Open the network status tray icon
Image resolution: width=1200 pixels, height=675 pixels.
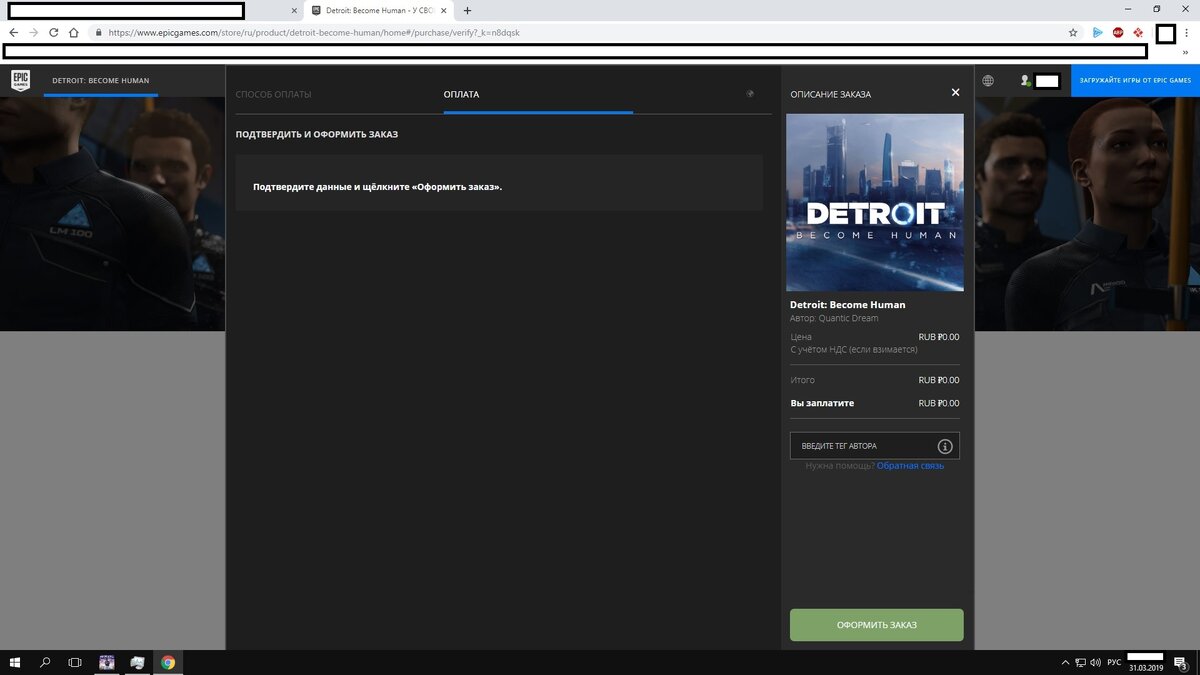[1080, 662]
